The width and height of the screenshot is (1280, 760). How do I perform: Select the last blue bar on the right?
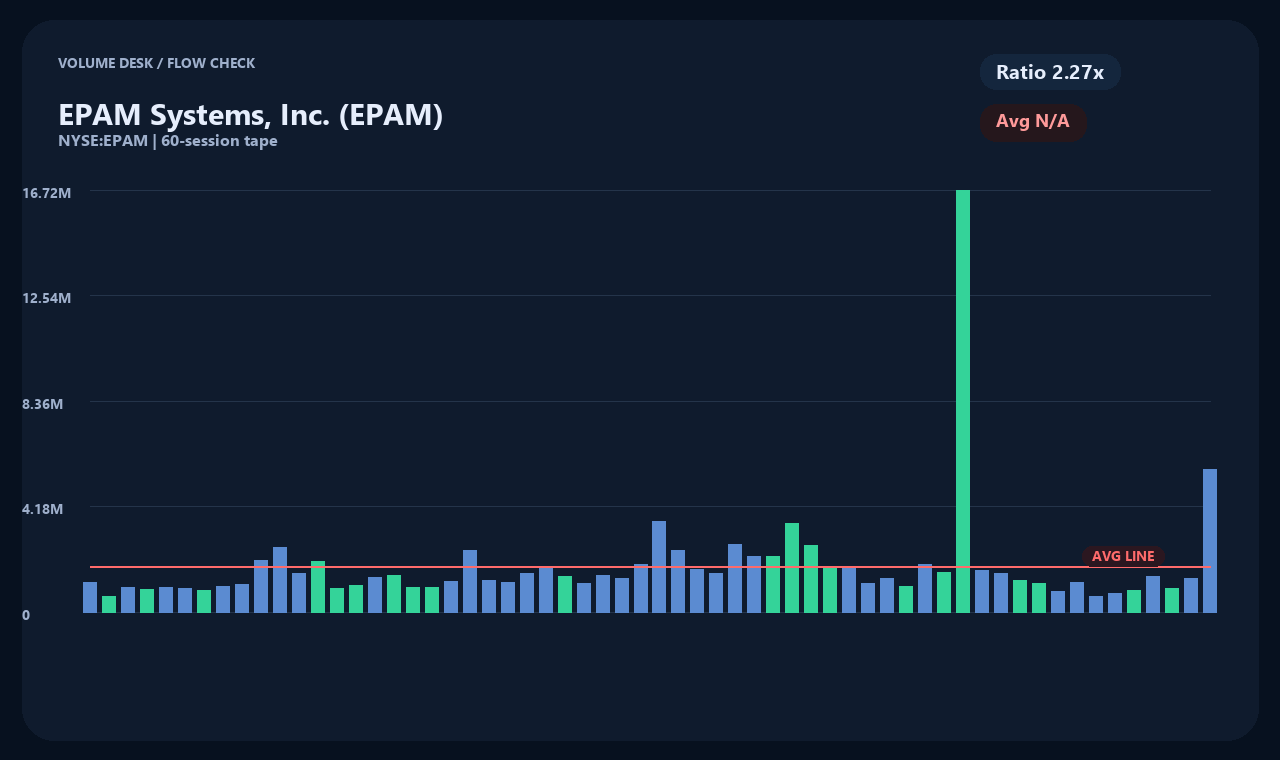click(1210, 540)
